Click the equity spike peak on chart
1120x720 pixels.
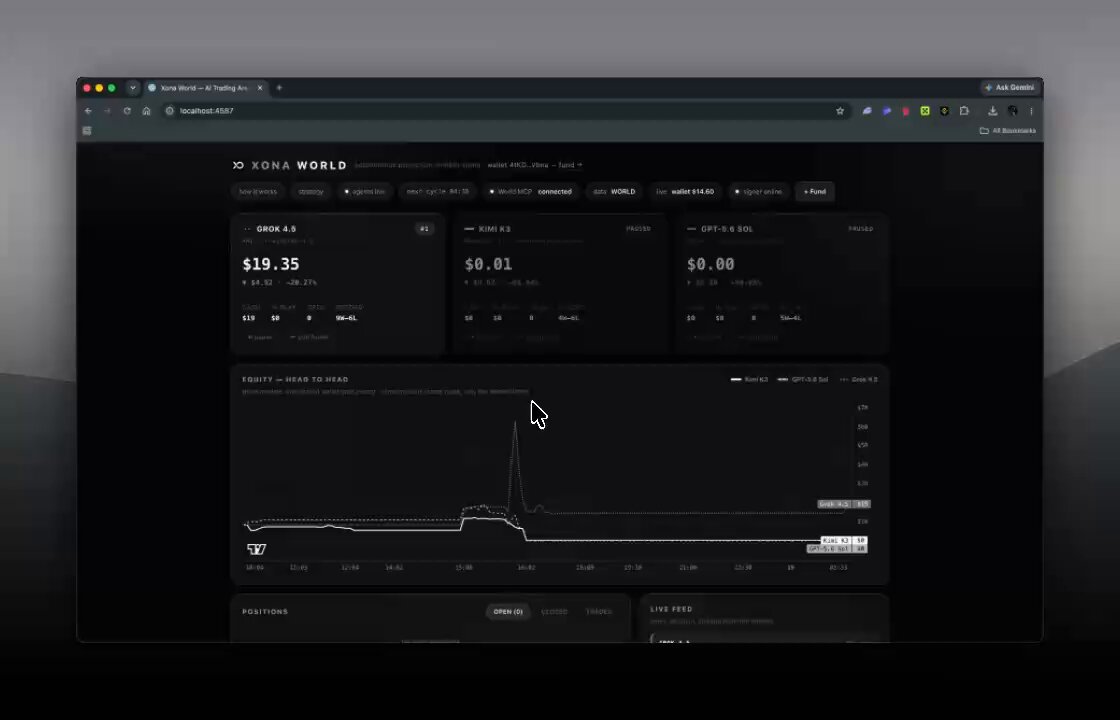515,423
